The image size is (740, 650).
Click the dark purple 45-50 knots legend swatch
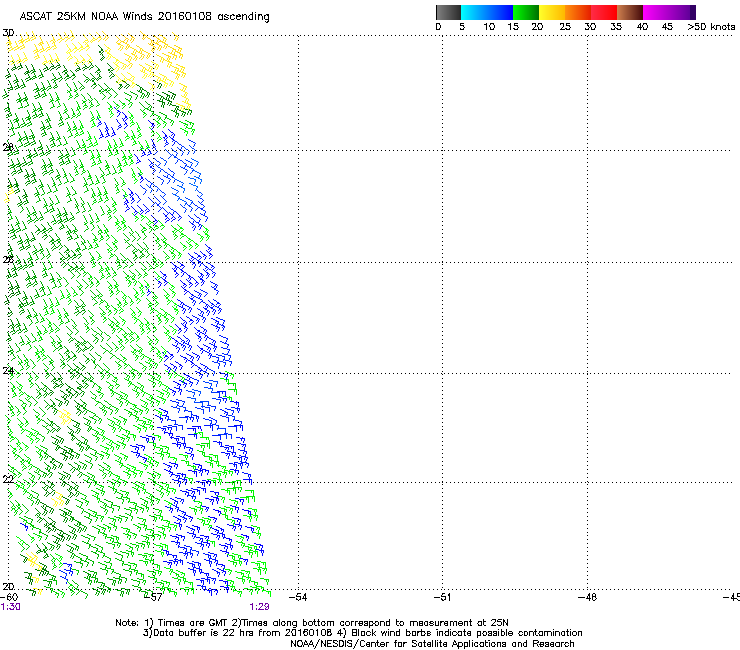682,12
